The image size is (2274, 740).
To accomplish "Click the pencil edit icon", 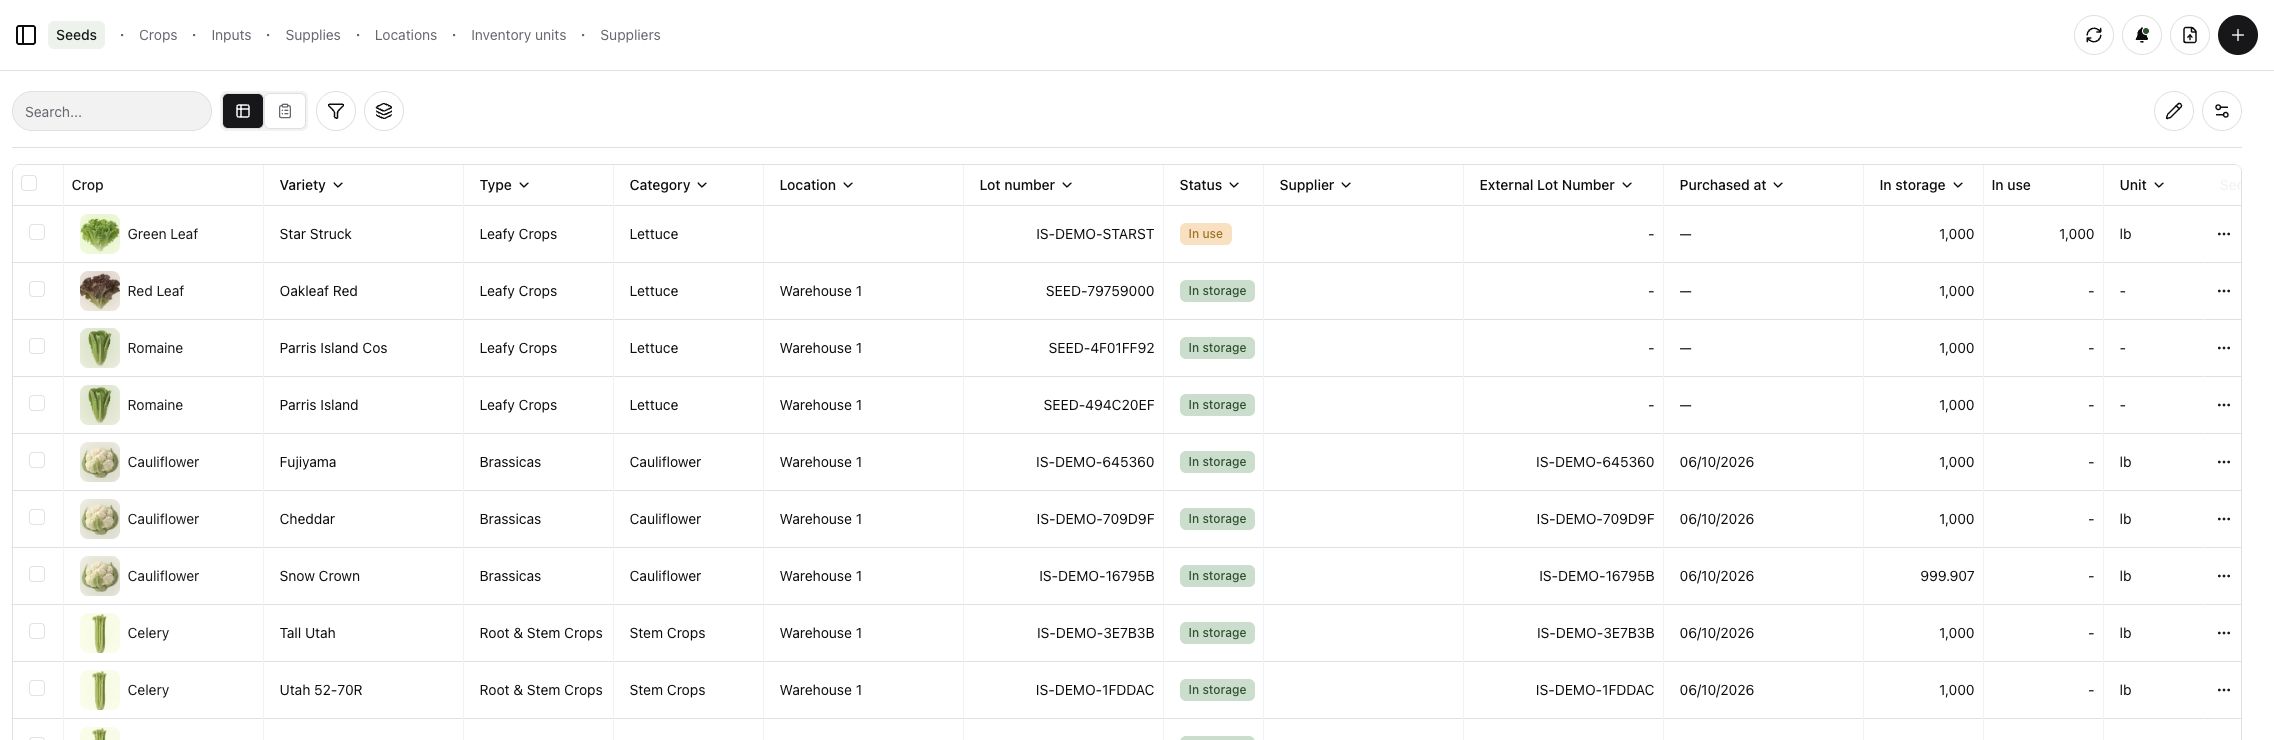I will click(2174, 111).
